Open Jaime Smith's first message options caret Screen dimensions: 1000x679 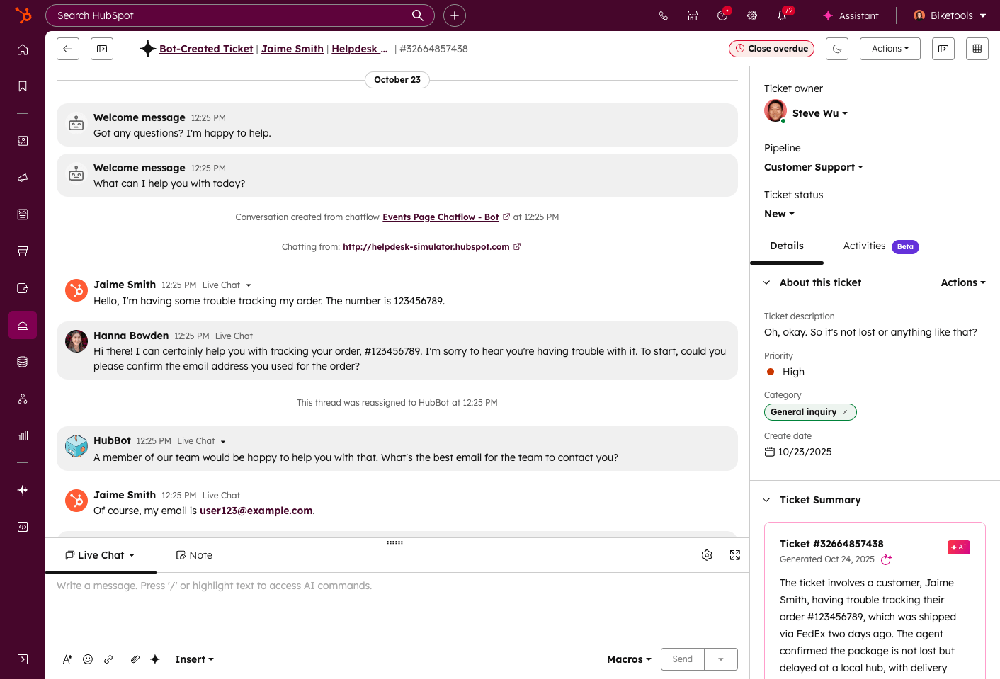tap(248, 286)
